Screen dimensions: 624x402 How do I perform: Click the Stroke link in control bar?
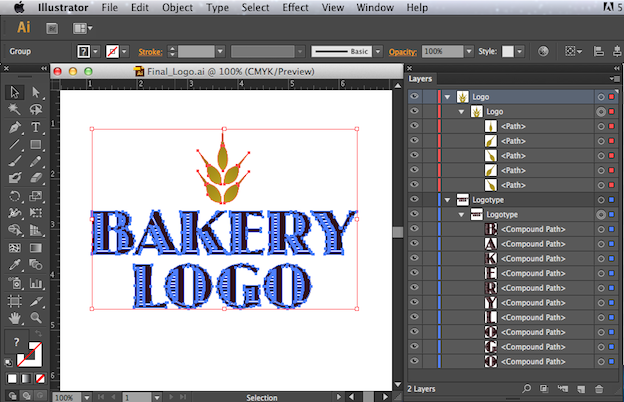click(150, 50)
